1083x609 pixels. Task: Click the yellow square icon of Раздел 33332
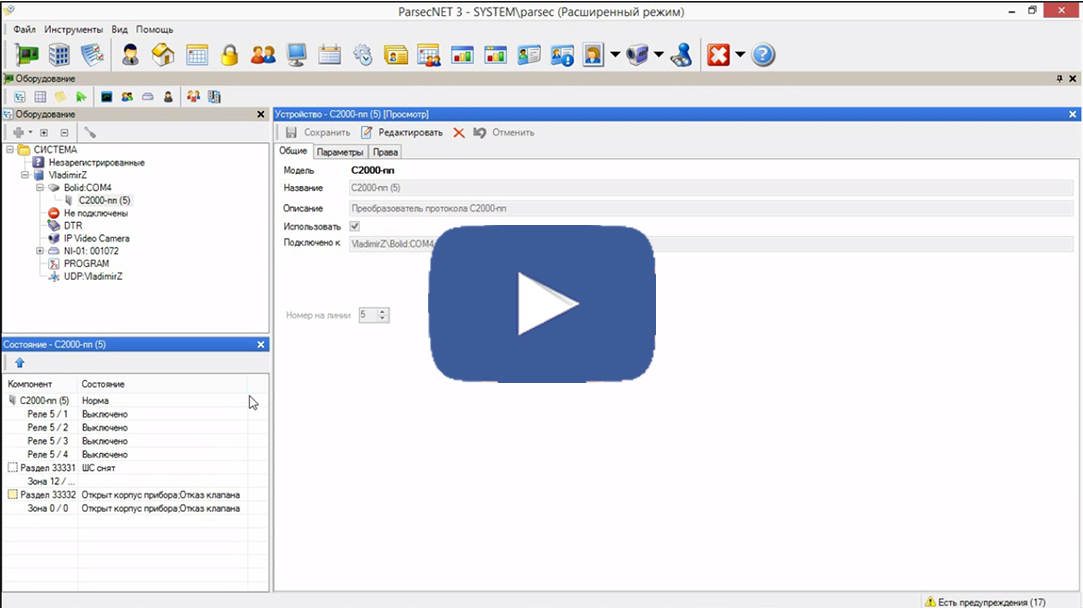pos(12,494)
